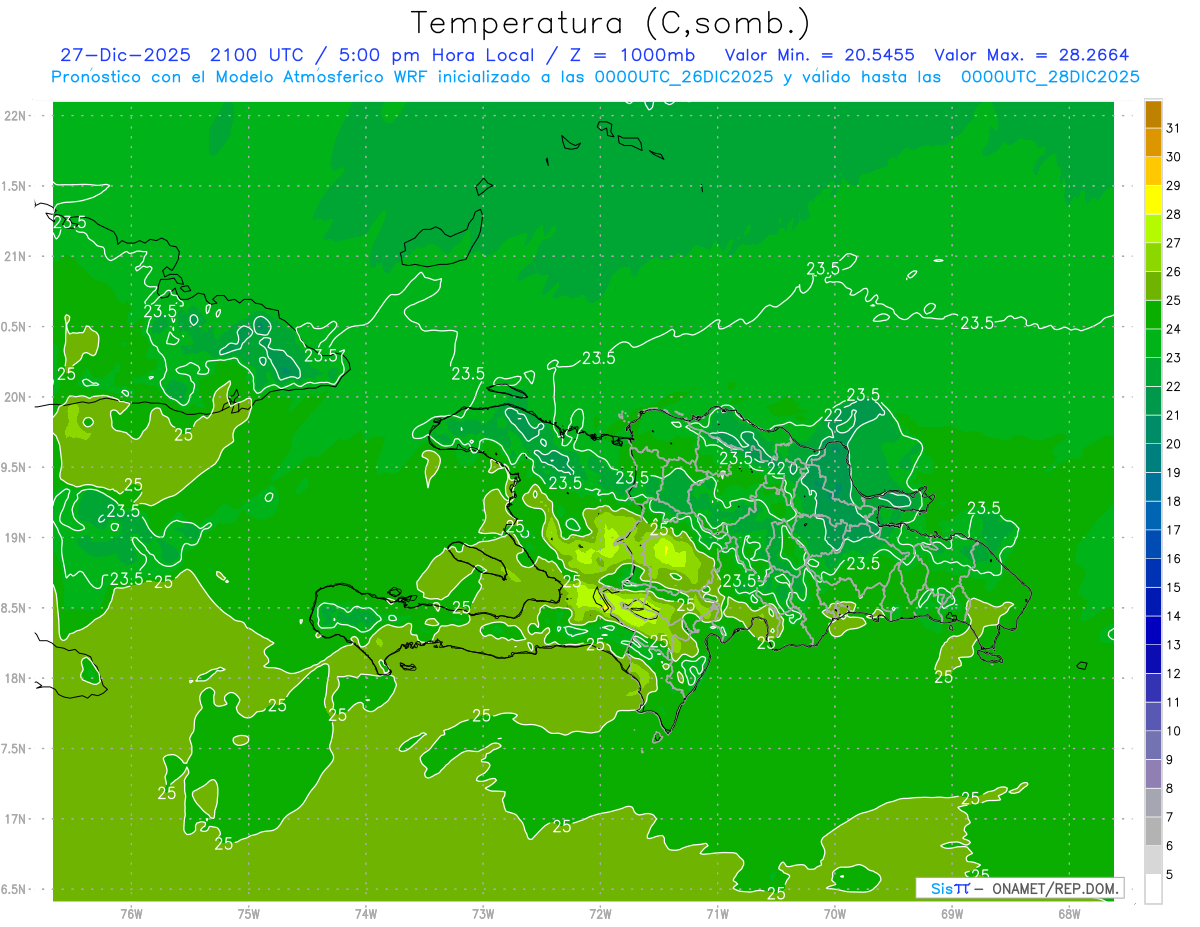
Task: Click the colorbar legend label '29'
Action: click(1173, 185)
